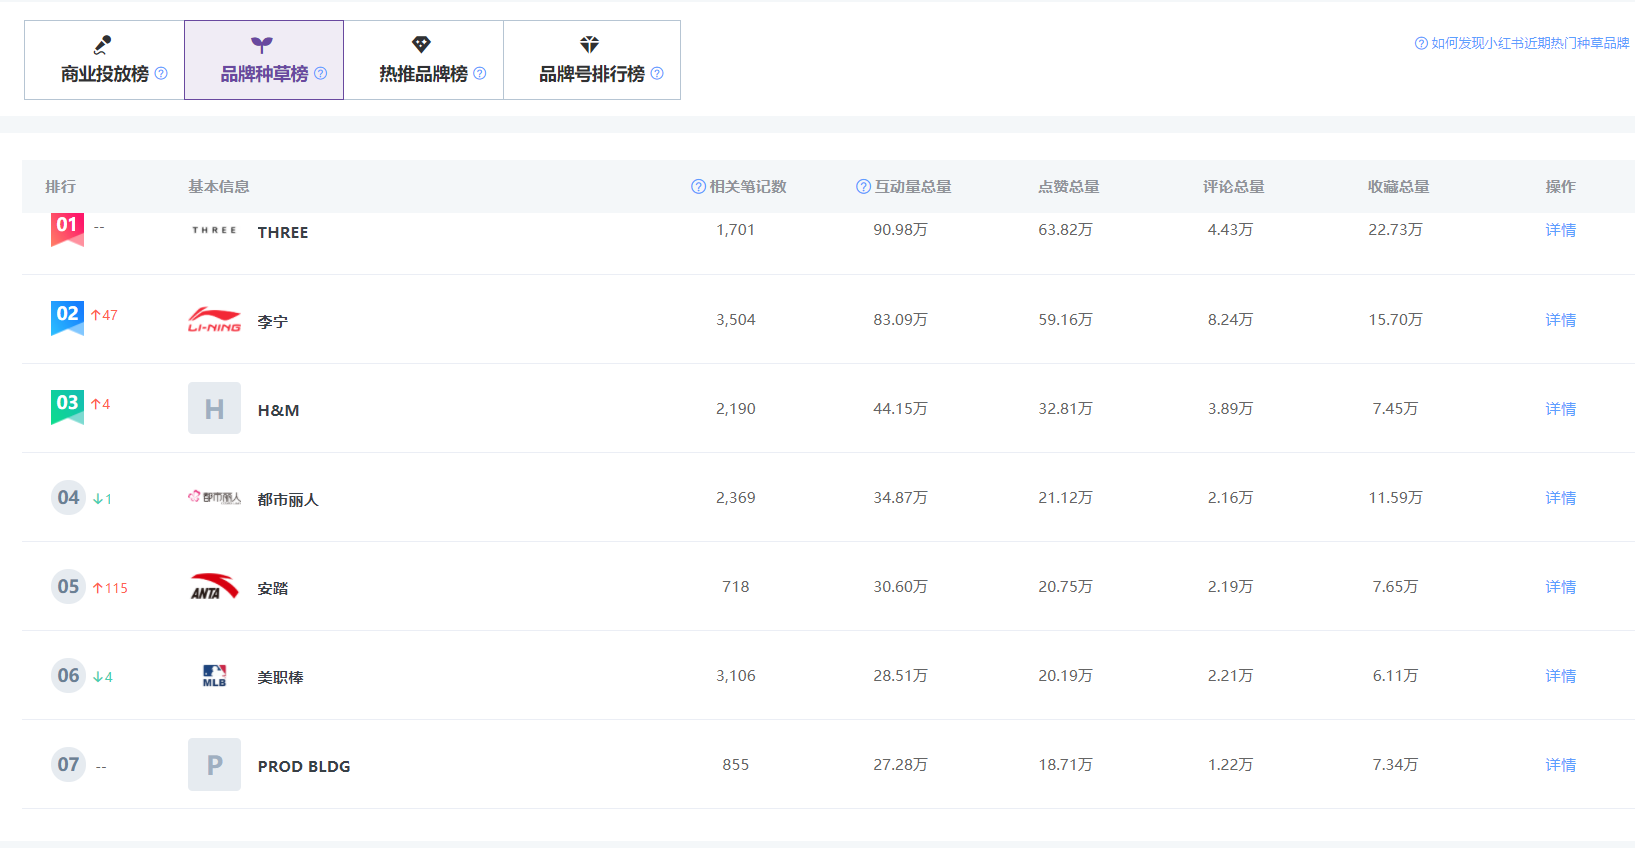Screen dimensions: 1635x848
Task: Click the ↓4 rank change for 美职棒
Action: pyautogui.click(x=102, y=677)
